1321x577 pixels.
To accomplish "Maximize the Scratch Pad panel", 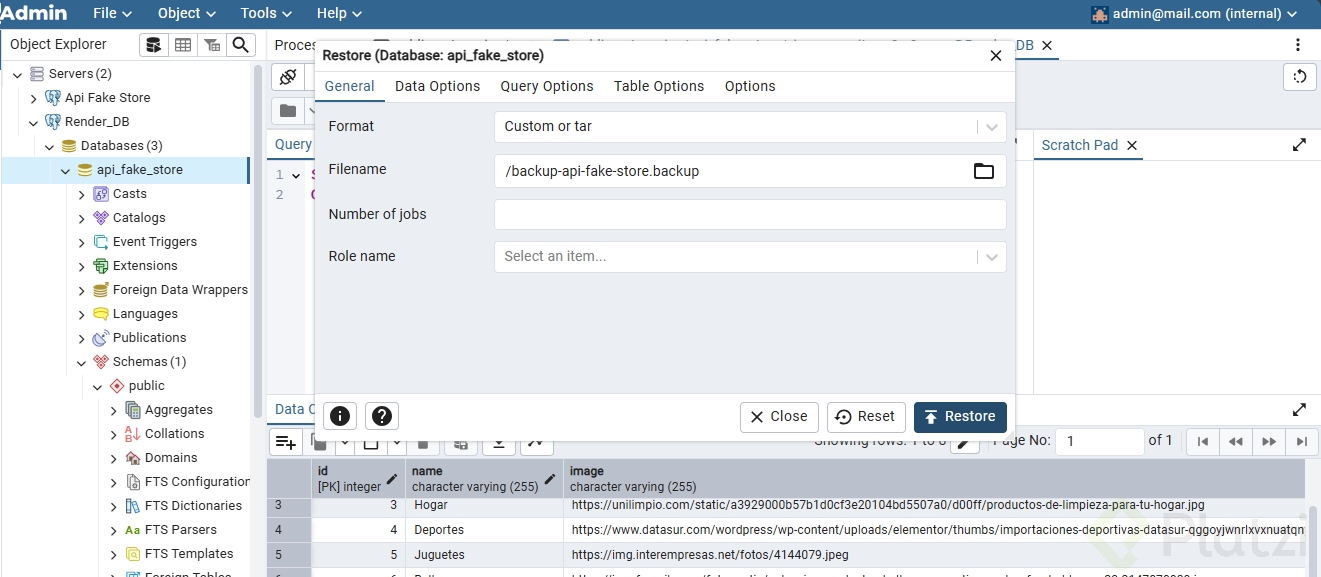I will coord(1299,145).
